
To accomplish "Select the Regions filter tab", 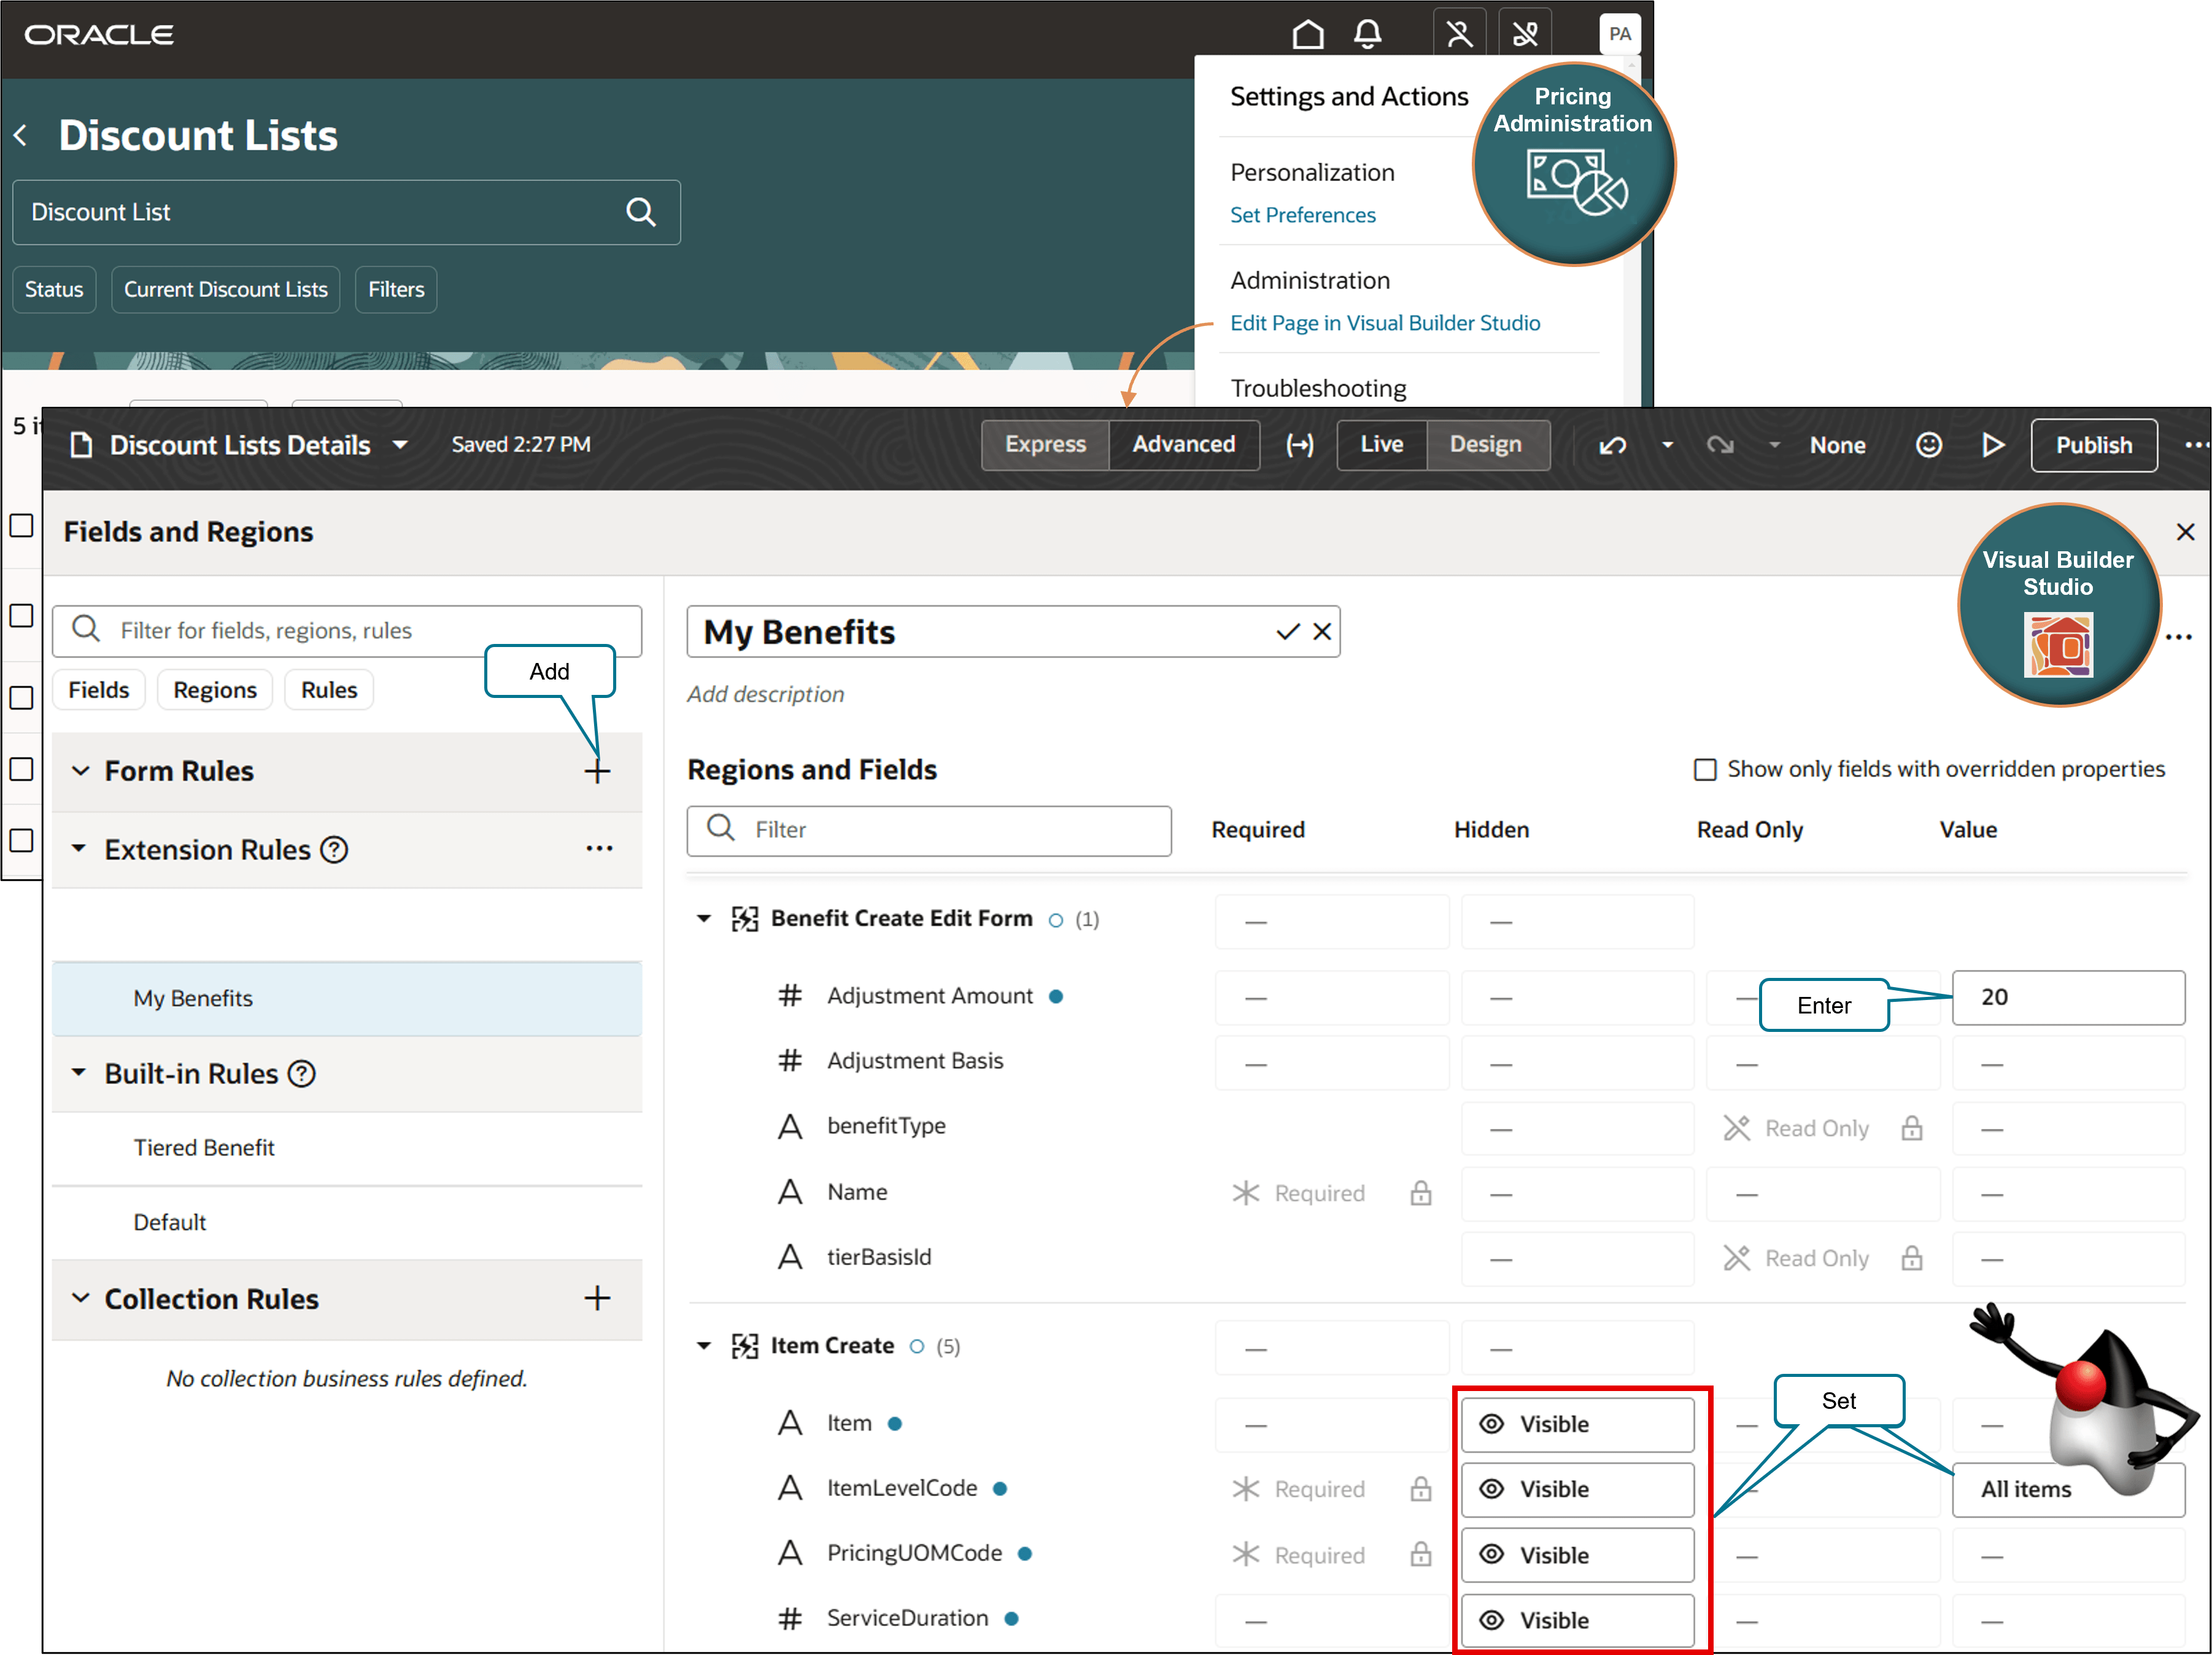I will [214, 690].
